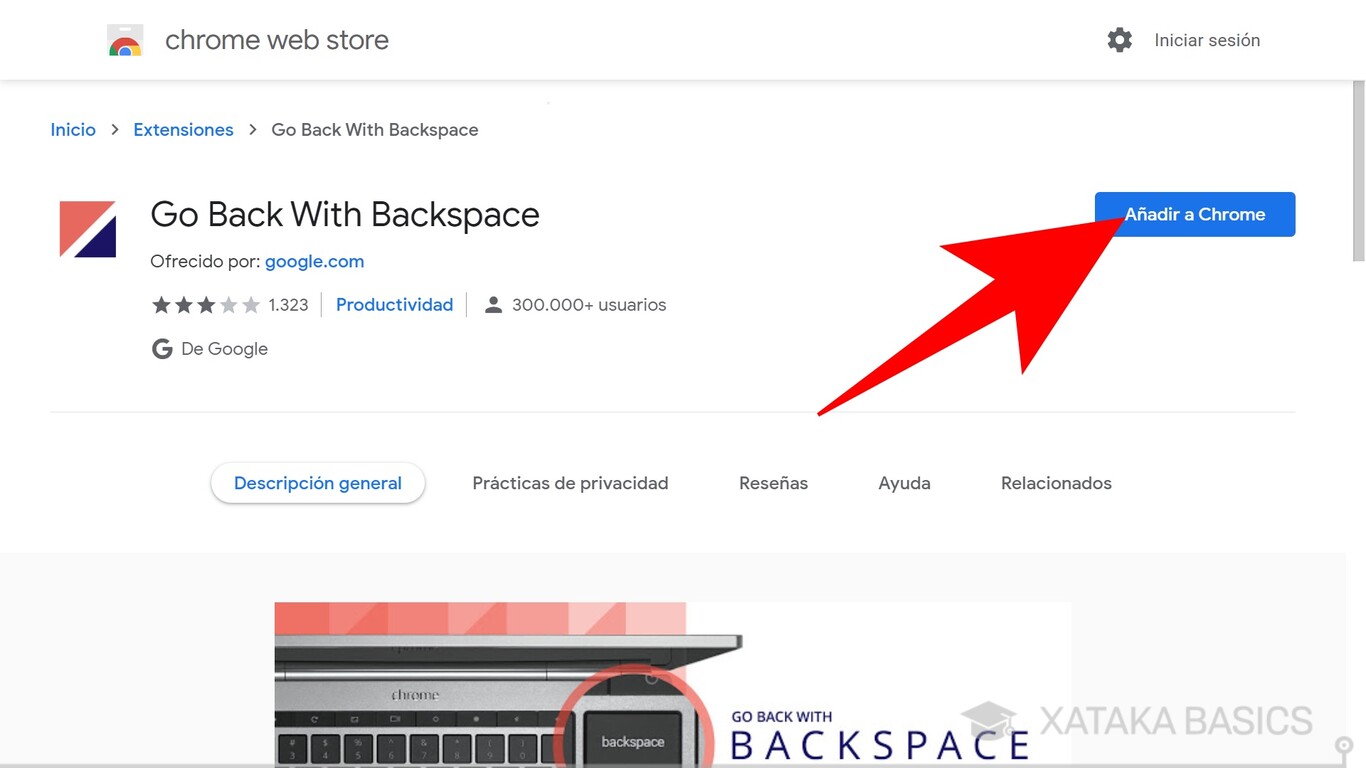Select the Descripción general tab
This screenshot has height=768, width=1366.
pos(318,483)
